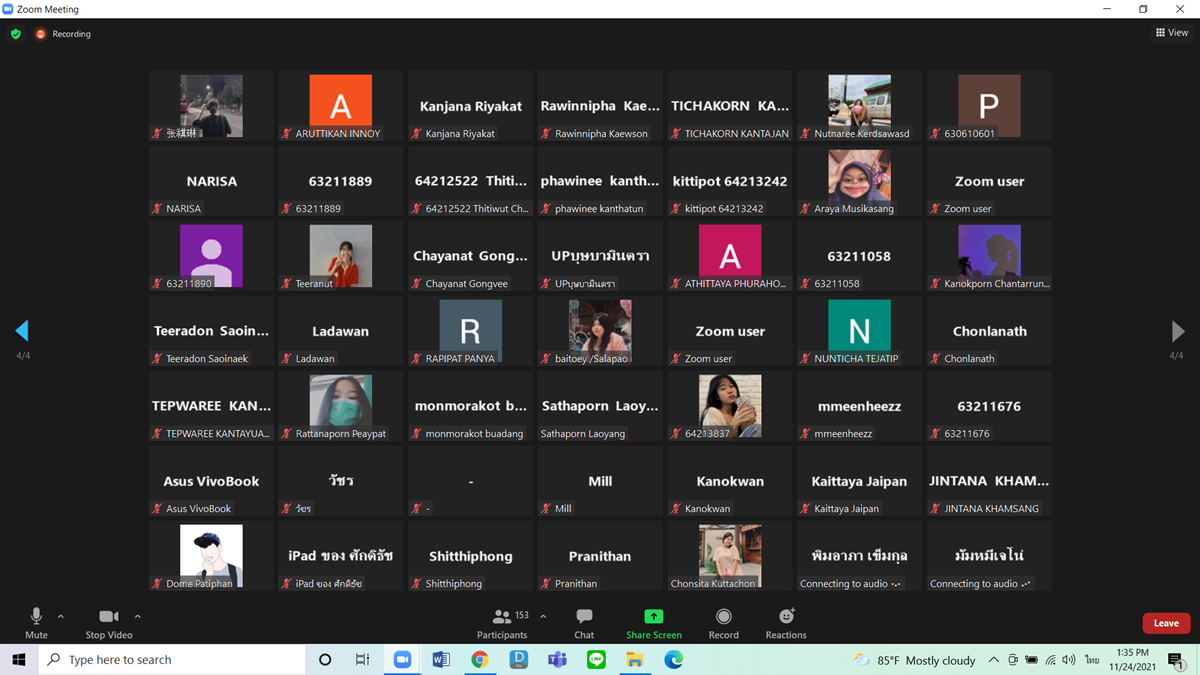Open Microsoft Word from the taskbar
1200x675 pixels.
(441, 660)
